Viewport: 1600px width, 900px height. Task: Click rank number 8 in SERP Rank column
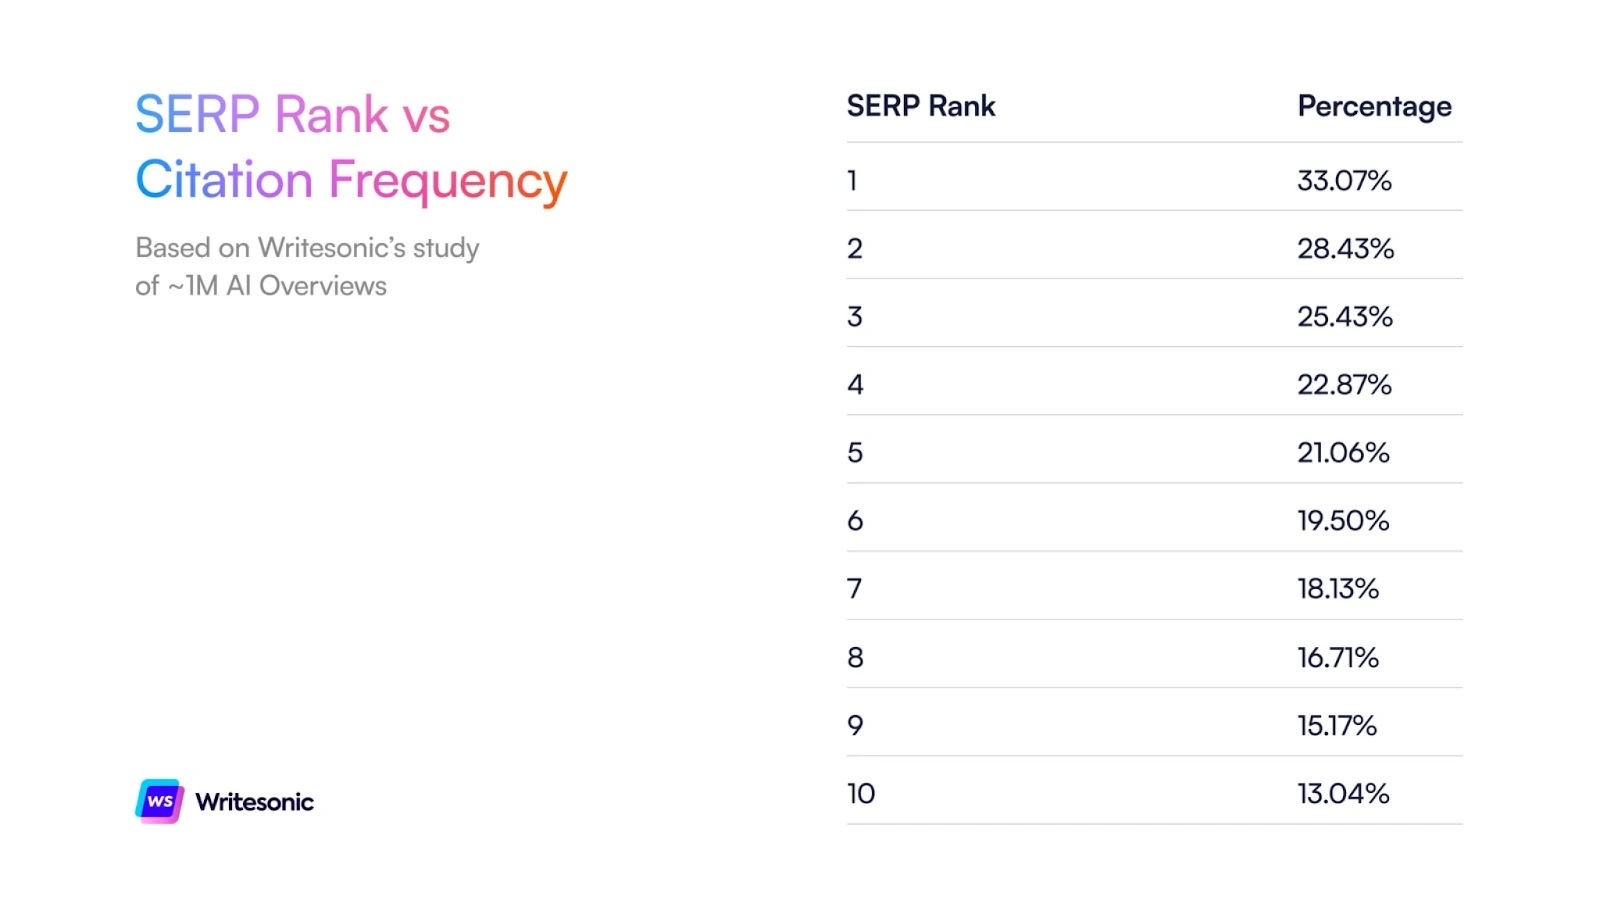click(x=855, y=658)
